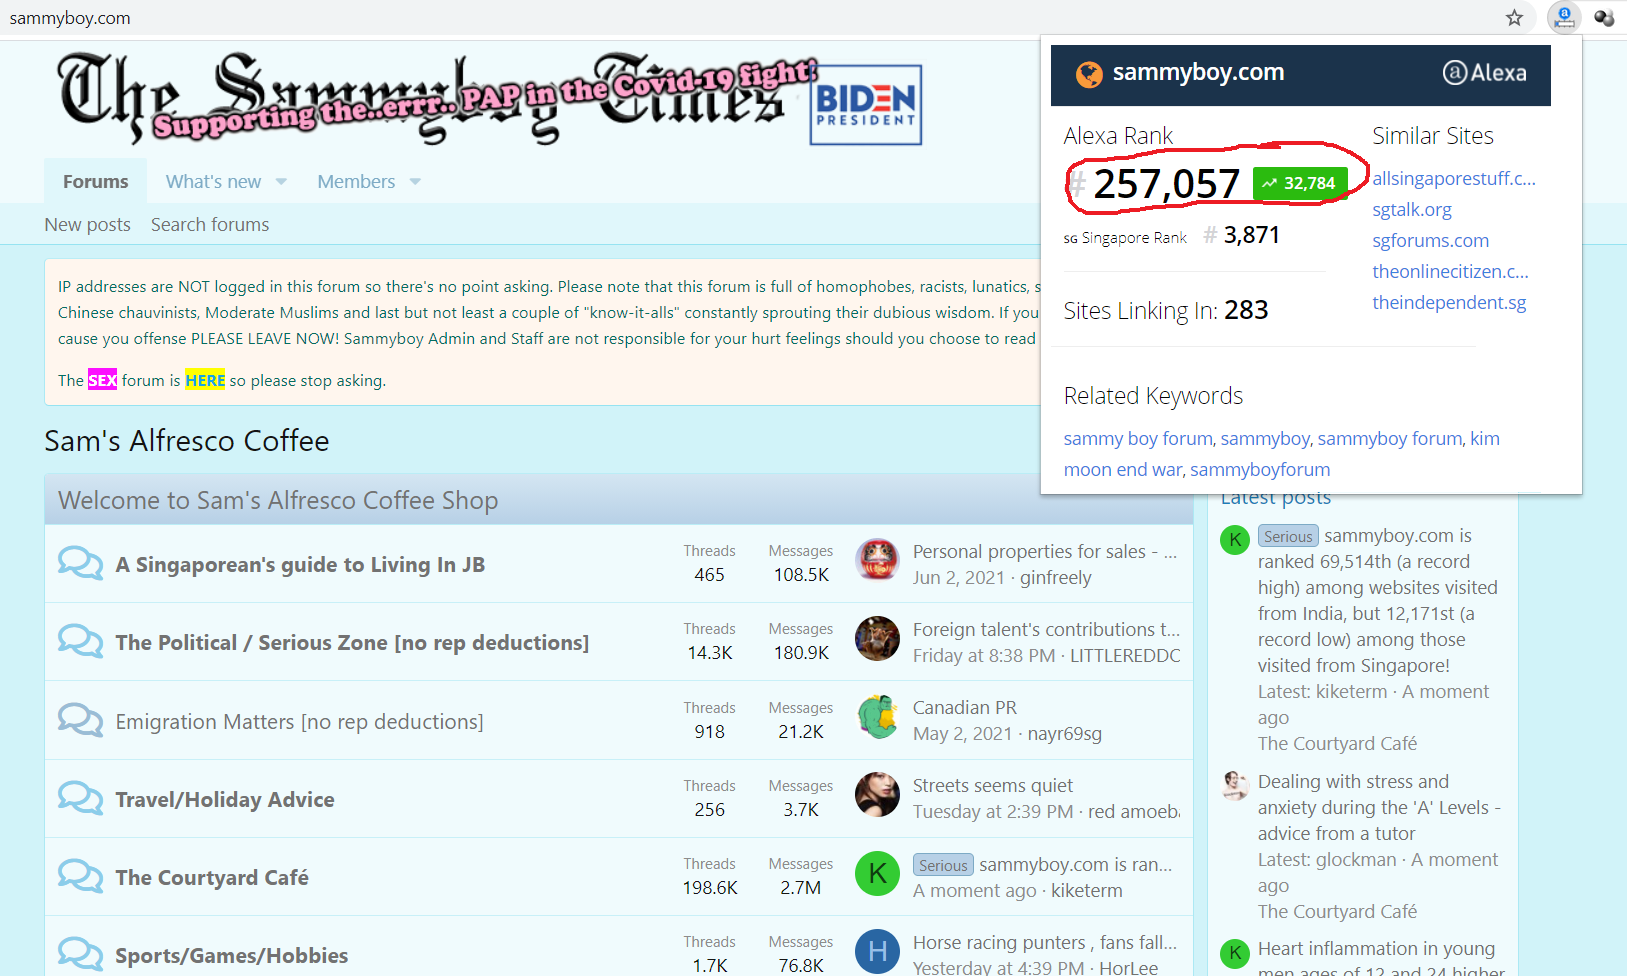The height and width of the screenshot is (976, 1627).
Task: Open the 'Latest posts' sidebar heading
Action: tap(1276, 497)
